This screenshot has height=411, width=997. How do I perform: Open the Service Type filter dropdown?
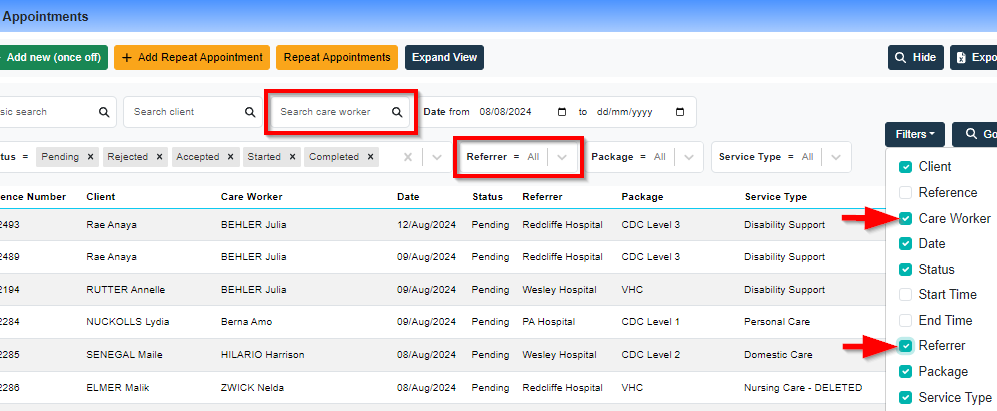[x=836, y=157]
